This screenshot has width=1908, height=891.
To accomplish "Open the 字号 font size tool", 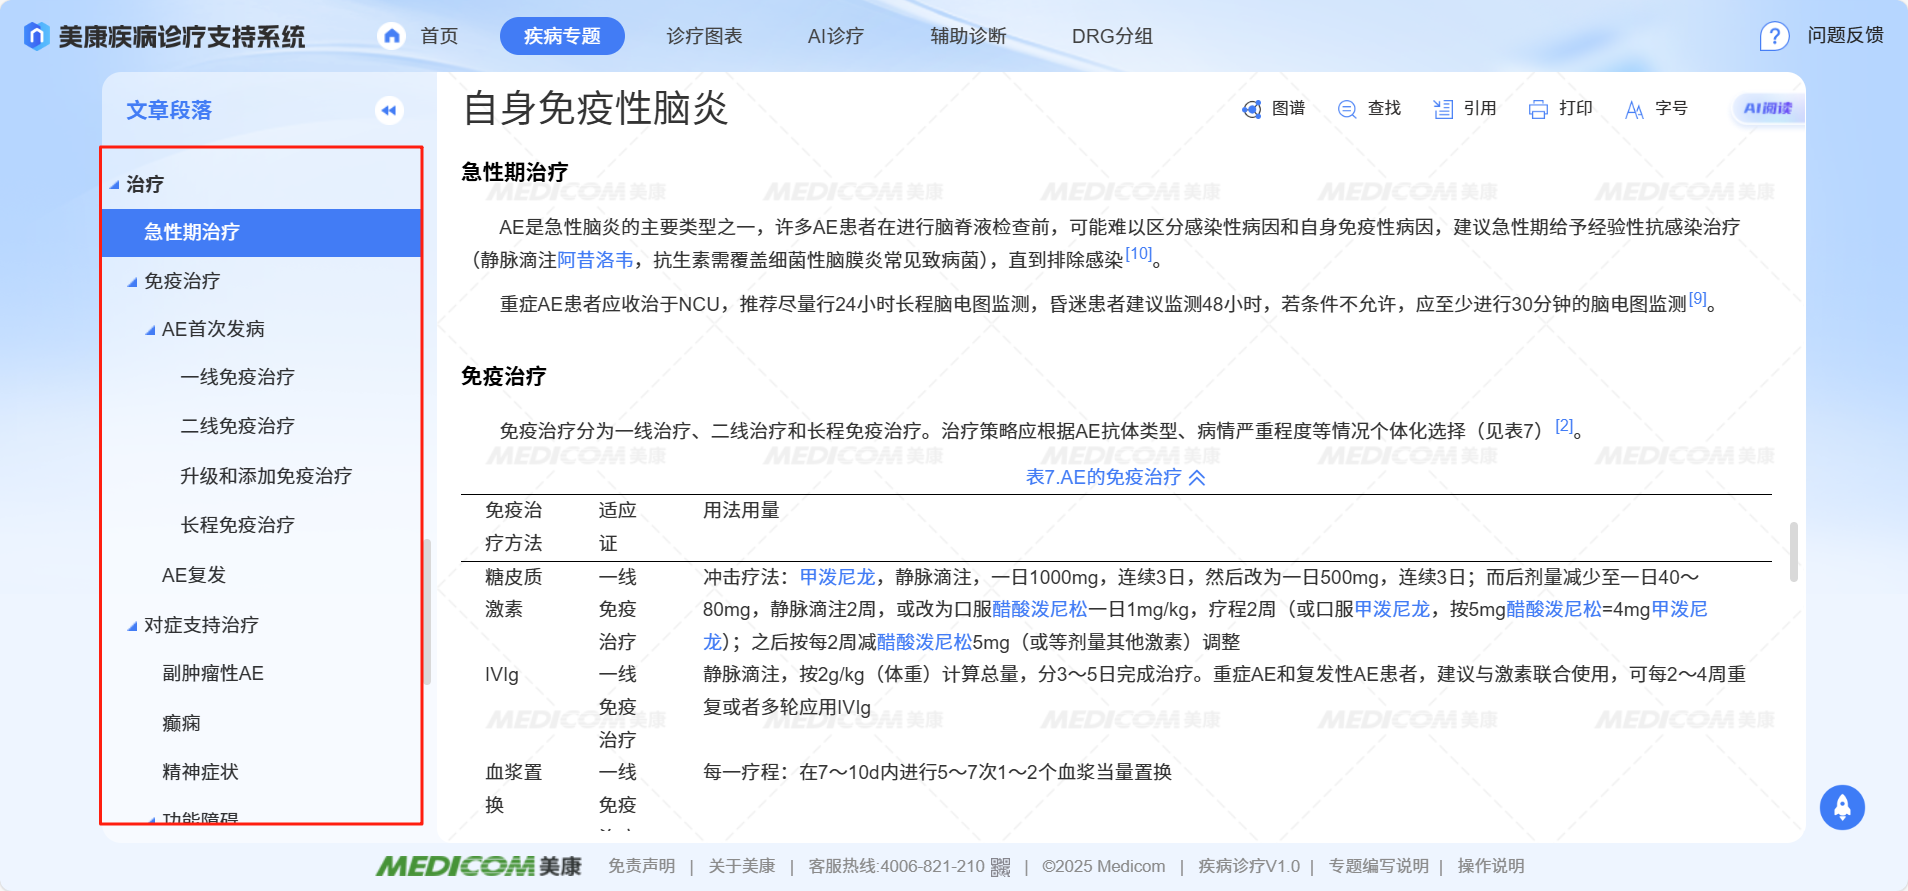I will (1634, 109).
